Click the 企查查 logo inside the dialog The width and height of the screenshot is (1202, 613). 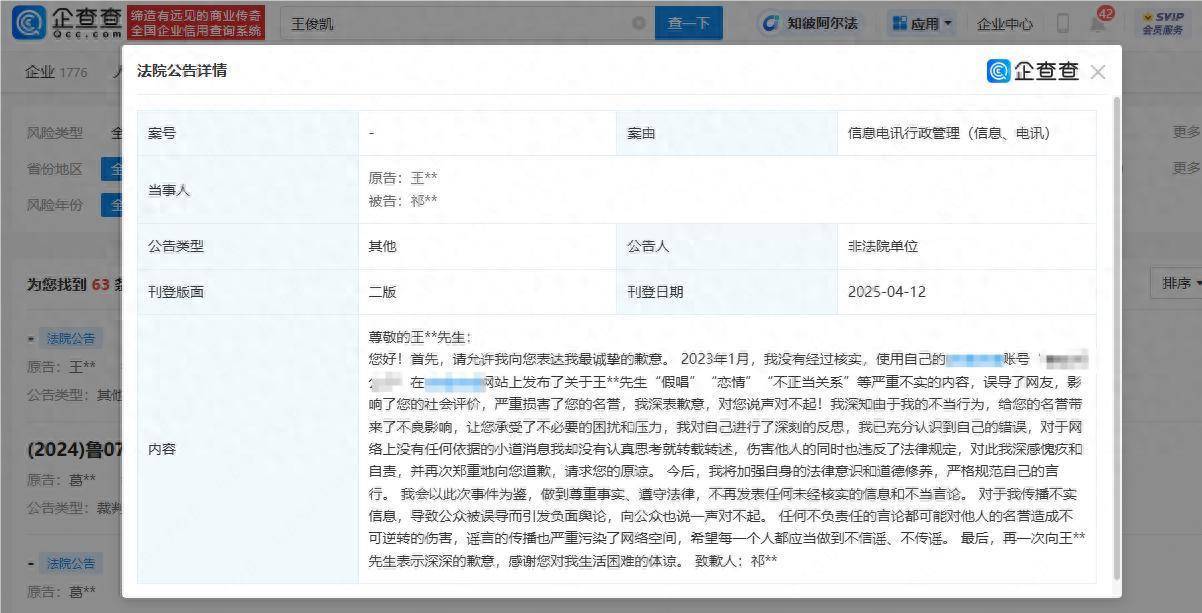1031,71
